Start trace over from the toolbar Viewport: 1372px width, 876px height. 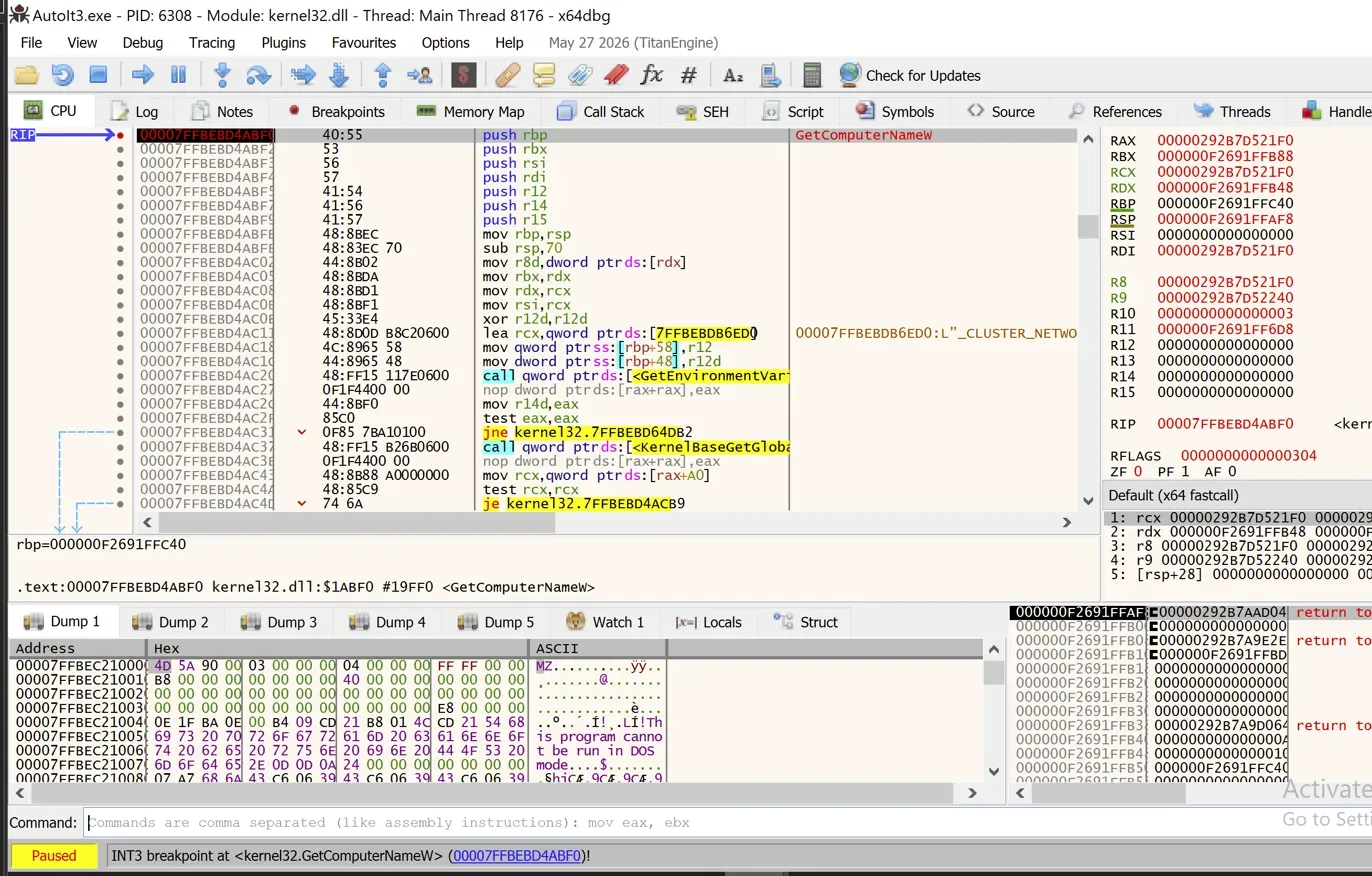point(338,75)
